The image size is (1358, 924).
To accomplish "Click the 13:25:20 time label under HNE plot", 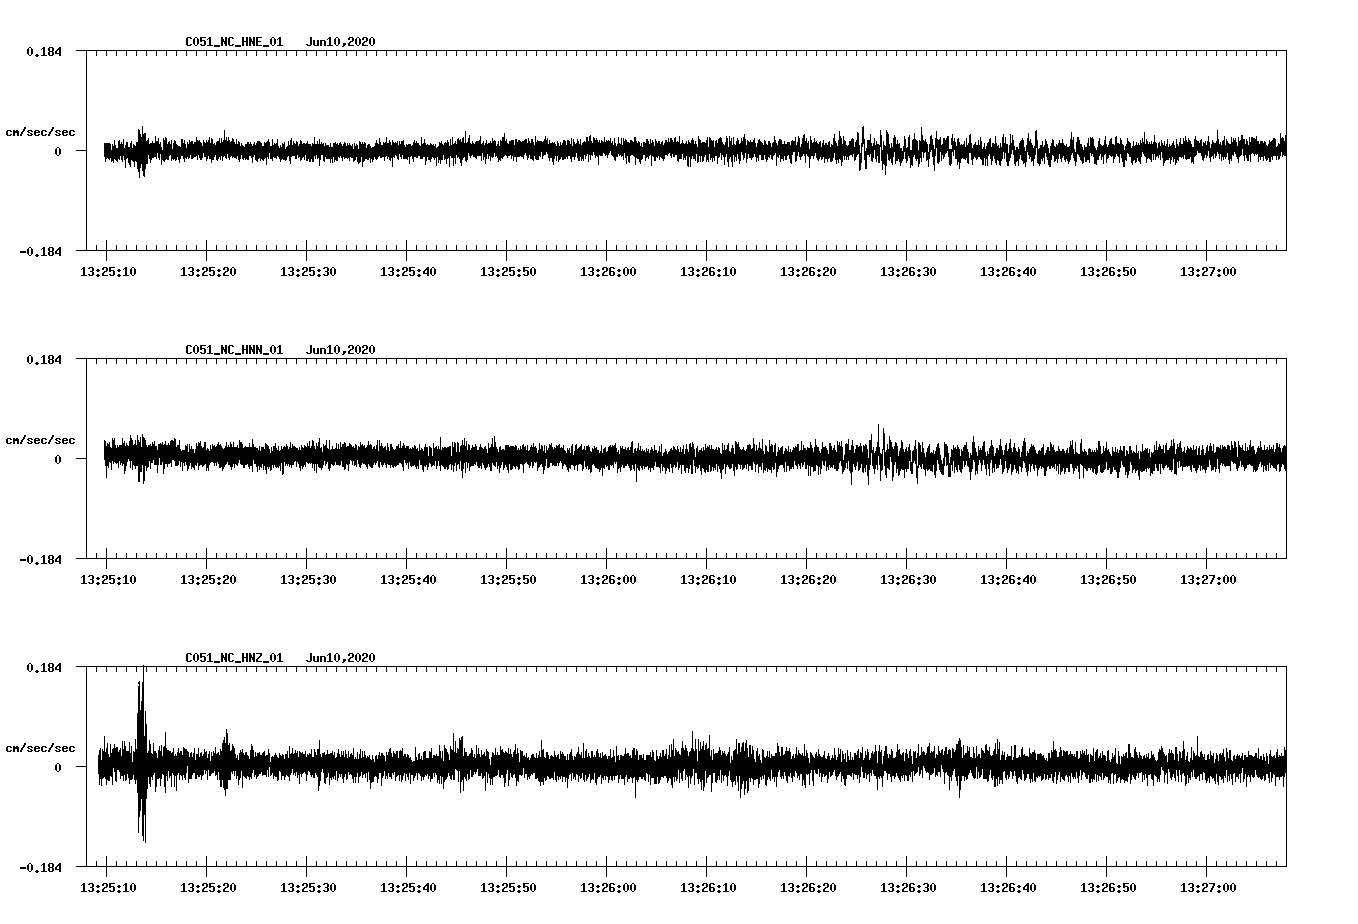I will 207,272.
